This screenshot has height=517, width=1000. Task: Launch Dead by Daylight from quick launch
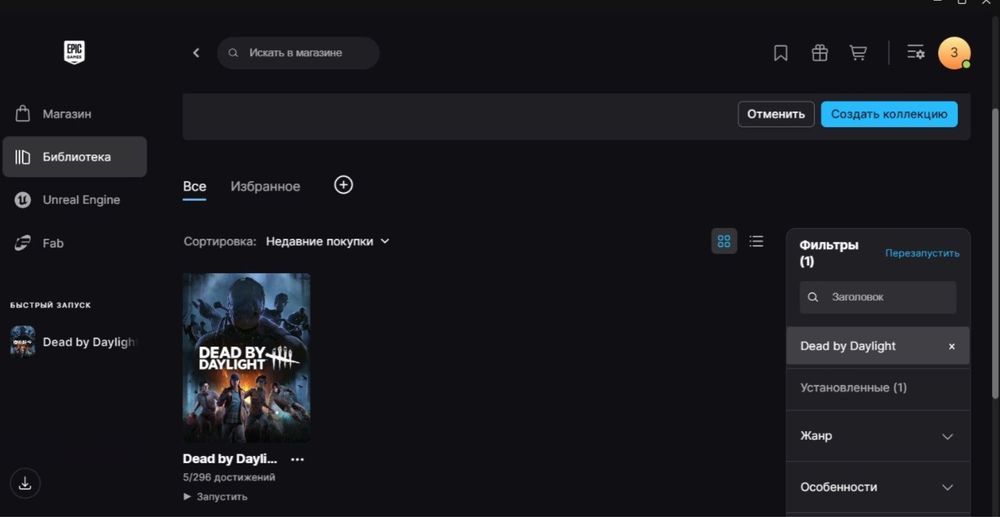(73, 342)
